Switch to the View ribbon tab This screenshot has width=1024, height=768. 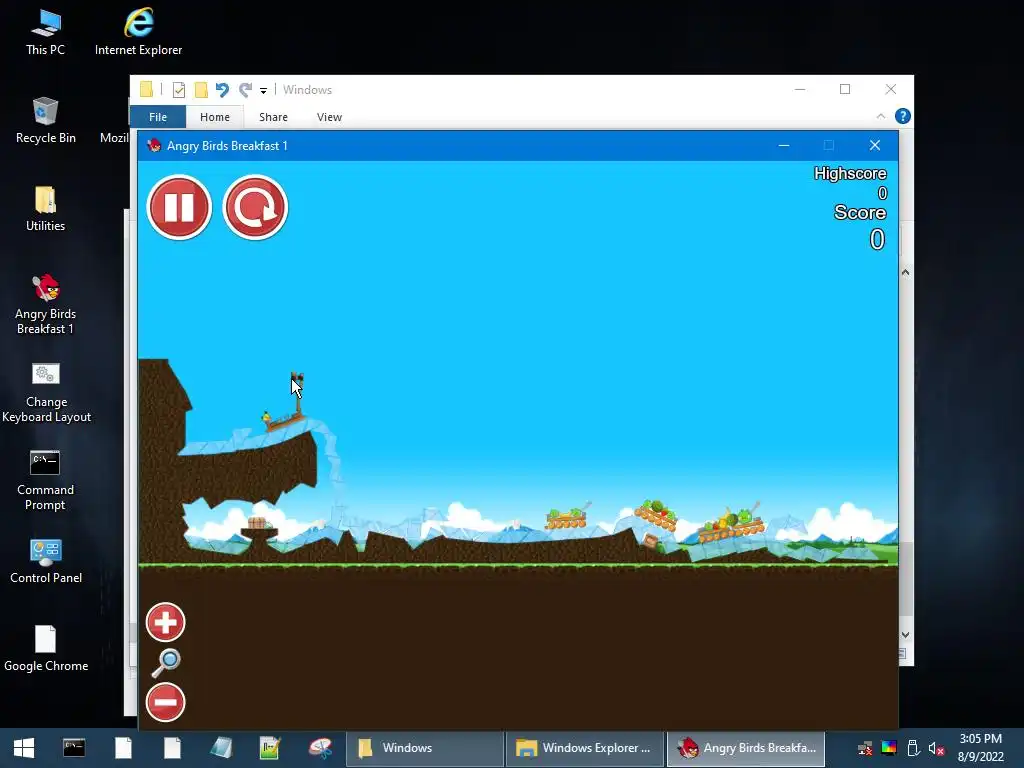point(329,117)
